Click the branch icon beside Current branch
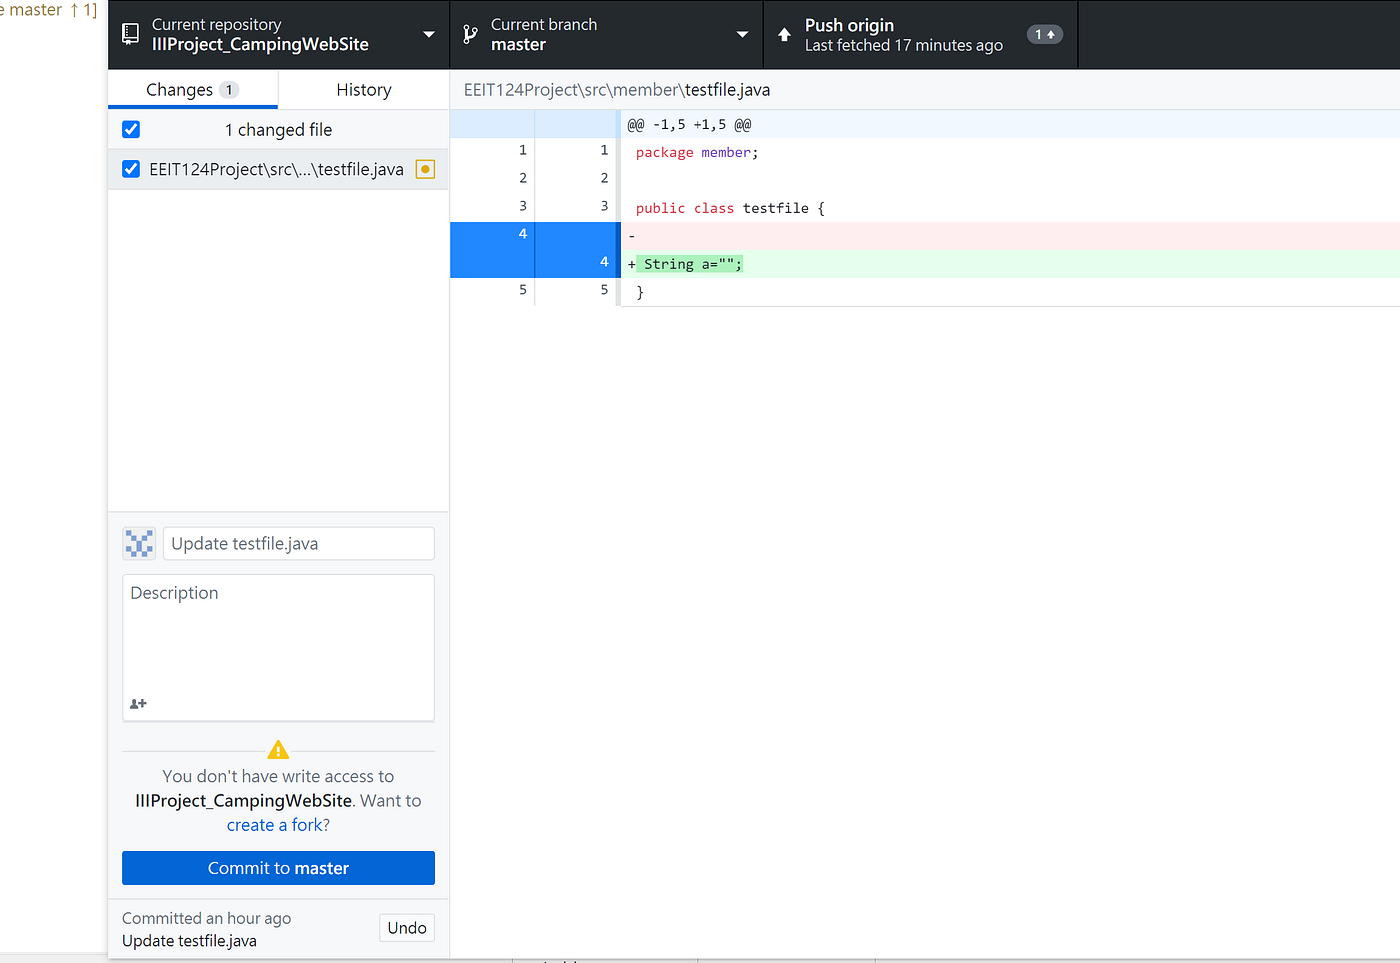Screen dimensions: 1400x963 point(470,34)
